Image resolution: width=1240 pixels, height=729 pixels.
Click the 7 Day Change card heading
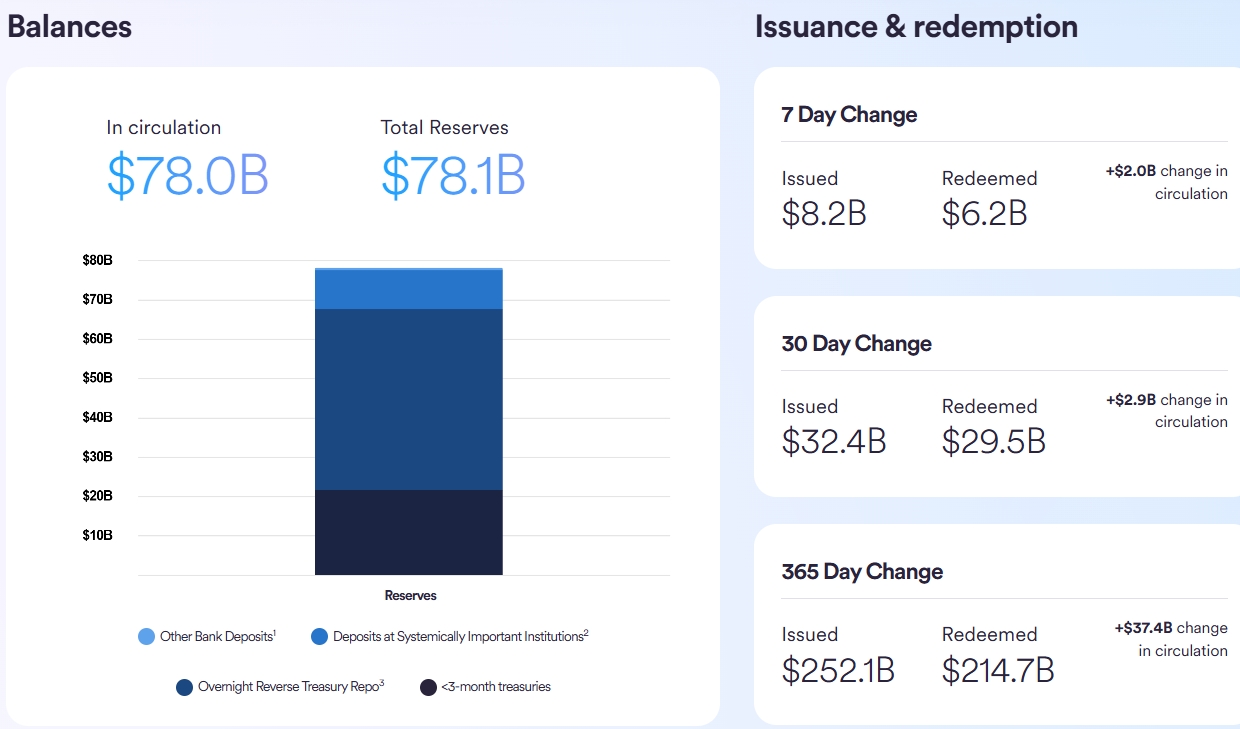[x=849, y=115]
